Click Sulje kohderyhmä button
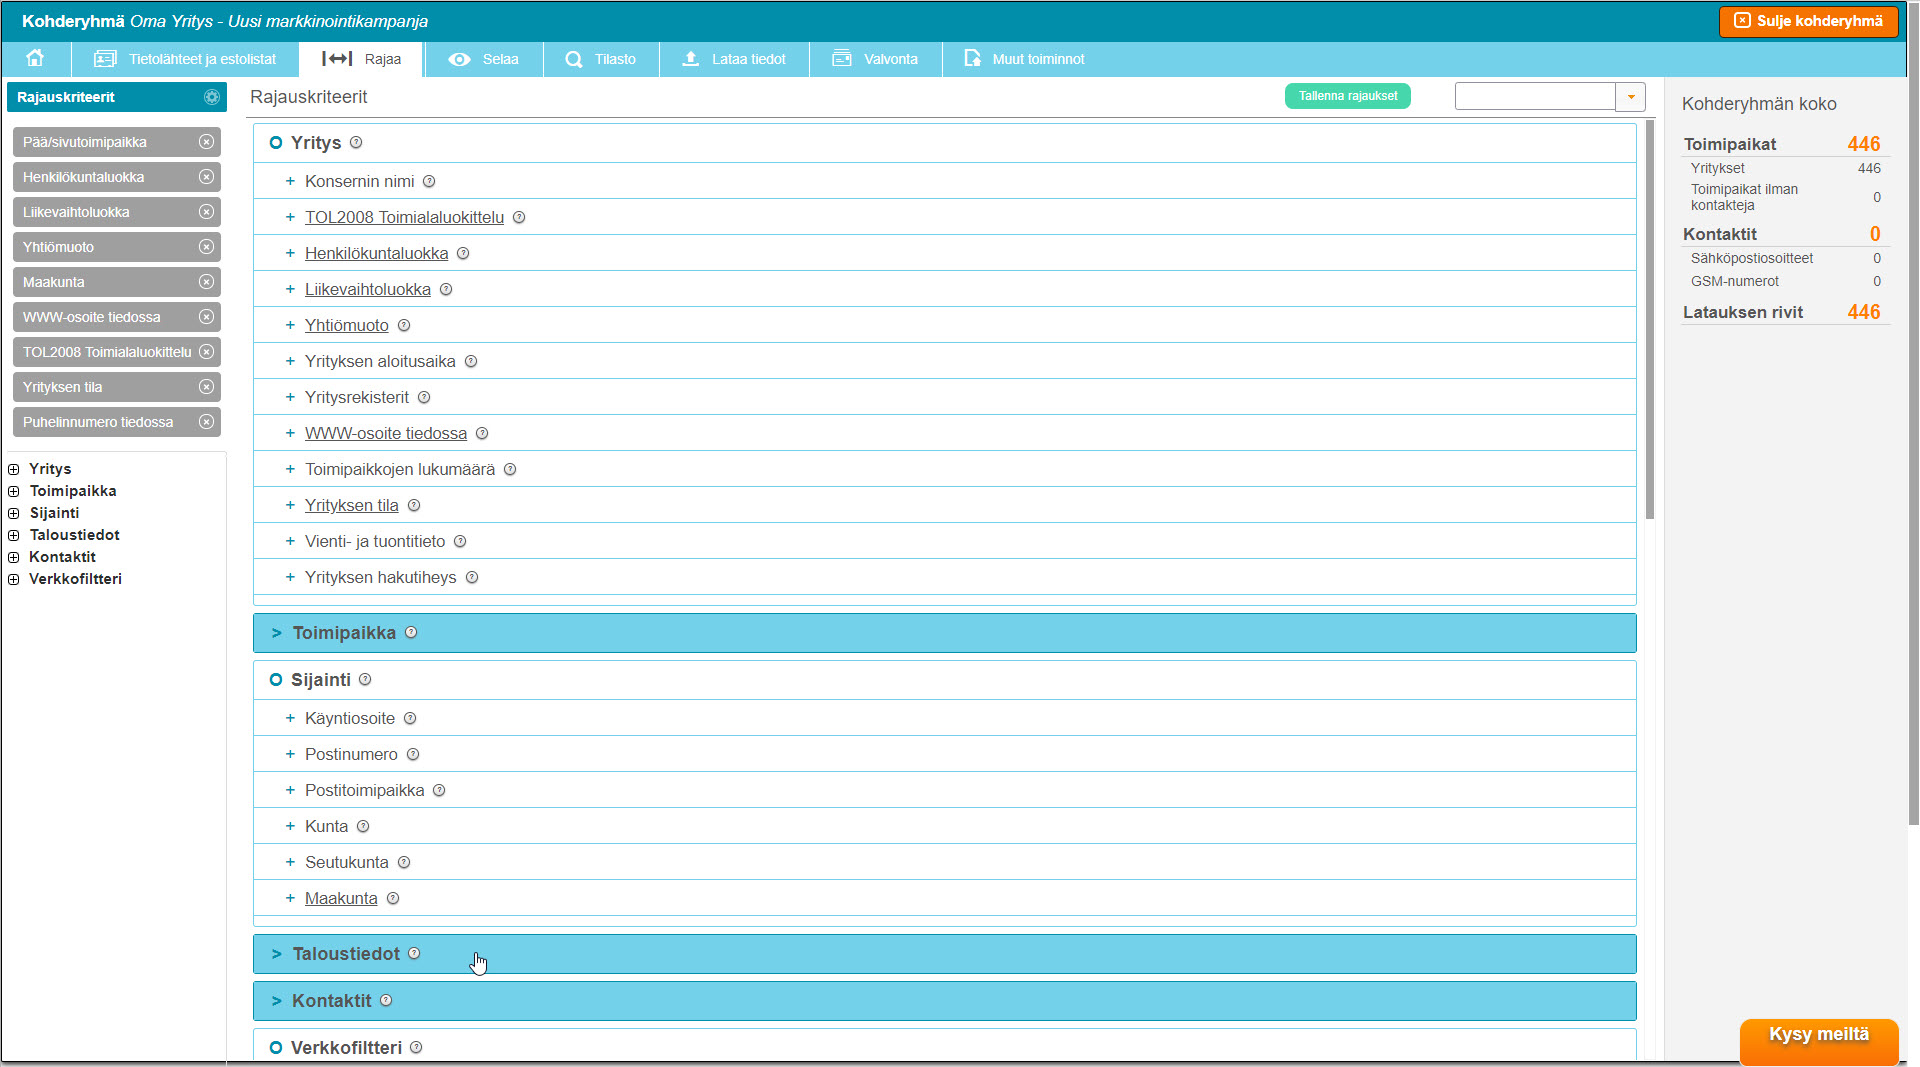This screenshot has height=1067, width=1920. coord(1808,21)
